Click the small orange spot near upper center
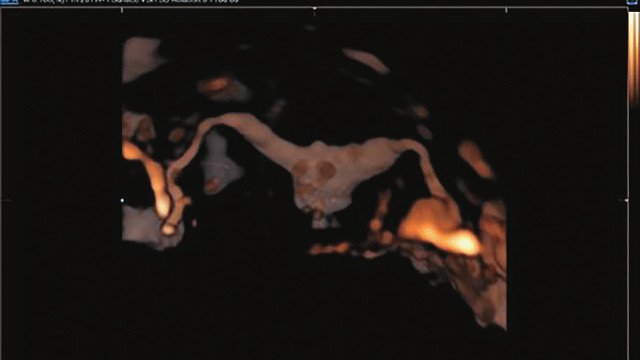Image resolution: width=640 pixels, height=360 pixels. [x=215, y=85]
